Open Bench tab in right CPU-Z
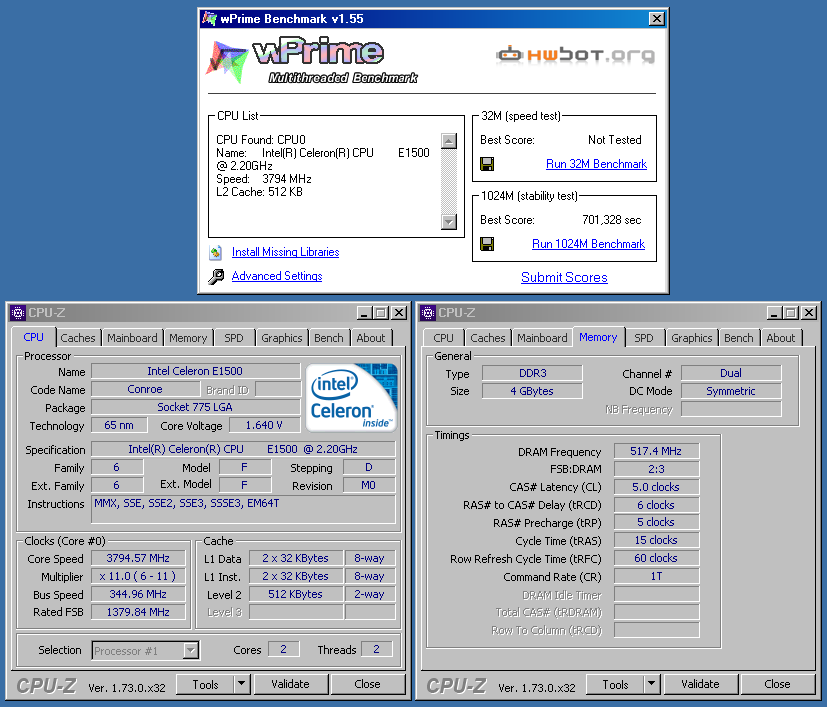827x707 pixels. [738, 338]
